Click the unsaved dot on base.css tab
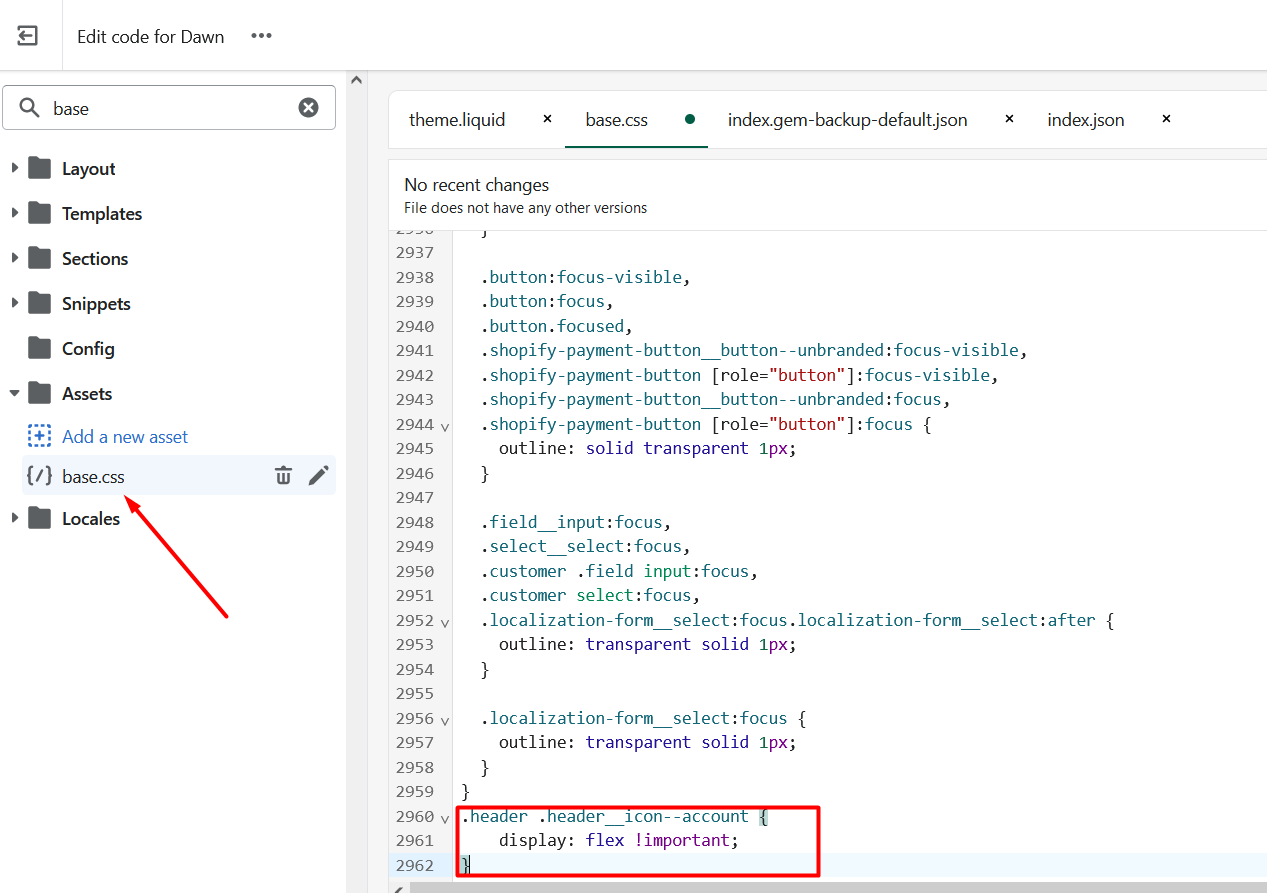Viewport: 1267px width, 893px height. coord(690,119)
